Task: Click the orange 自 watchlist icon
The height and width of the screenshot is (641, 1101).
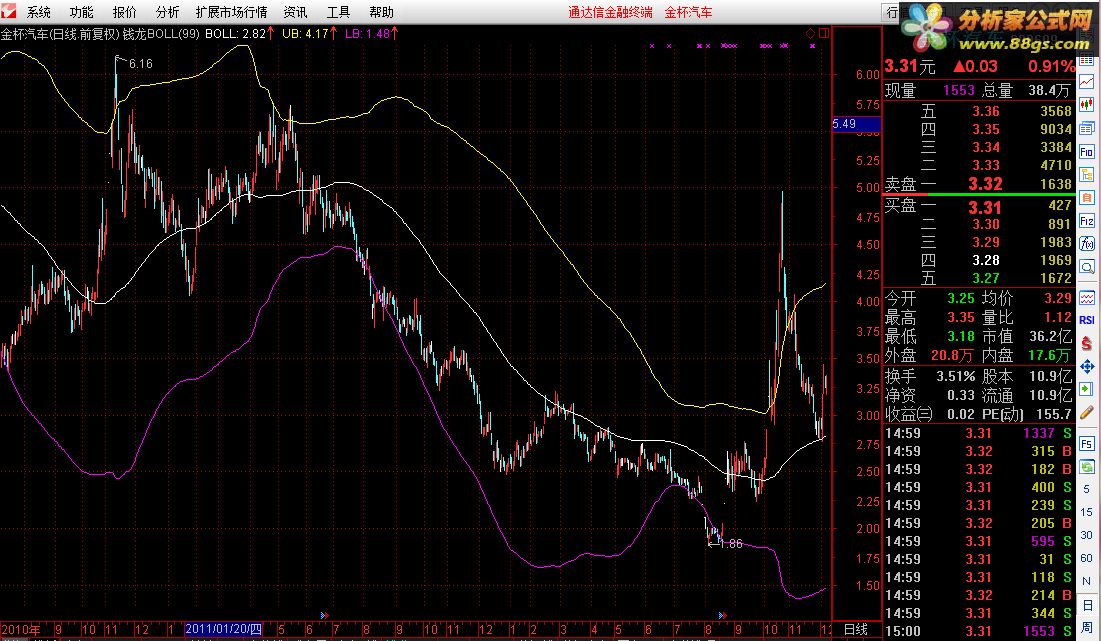Action: tap(1086, 198)
